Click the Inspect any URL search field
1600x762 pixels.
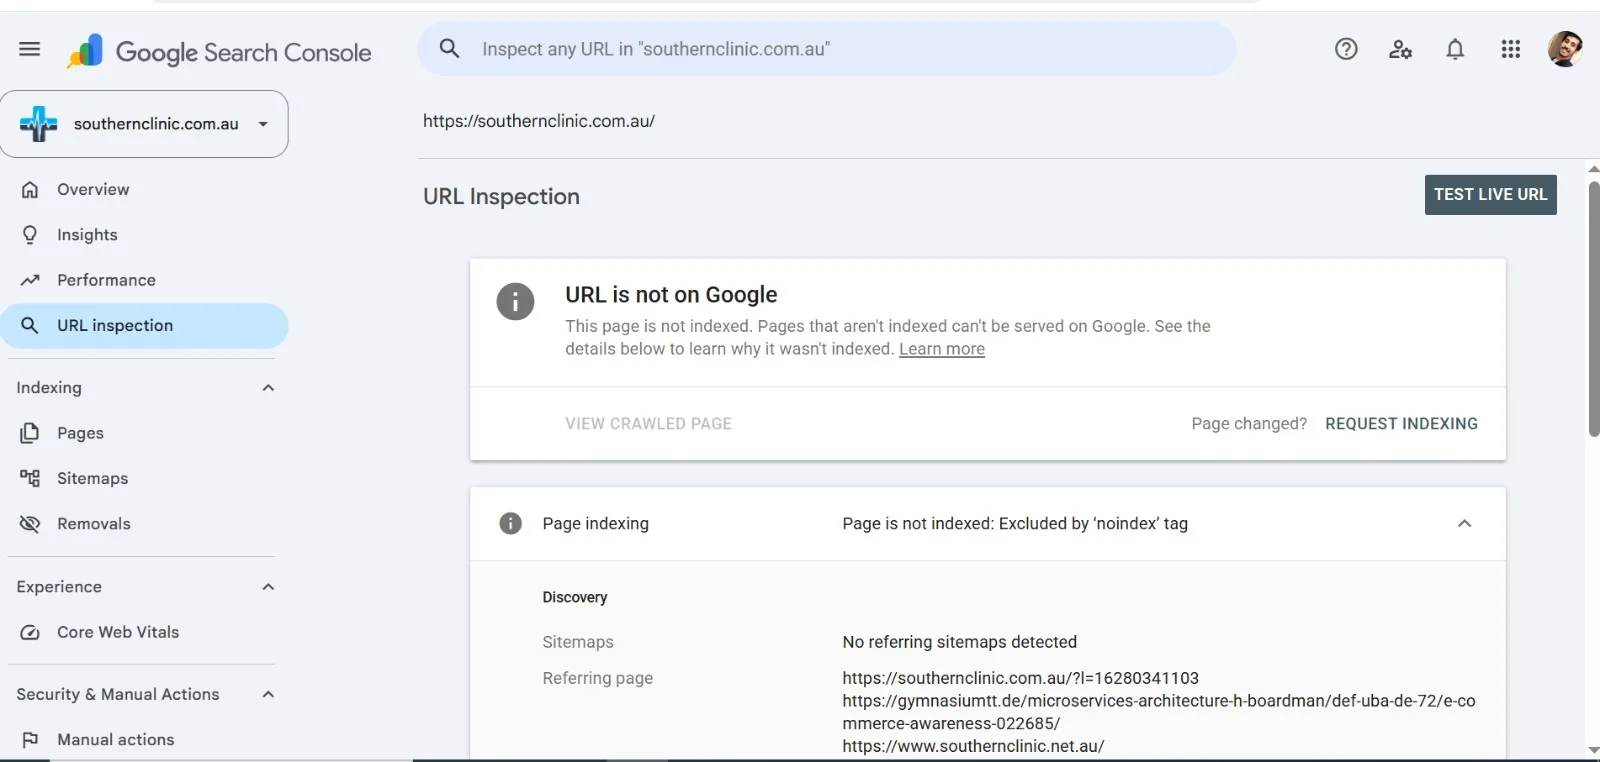click(826, 49)
